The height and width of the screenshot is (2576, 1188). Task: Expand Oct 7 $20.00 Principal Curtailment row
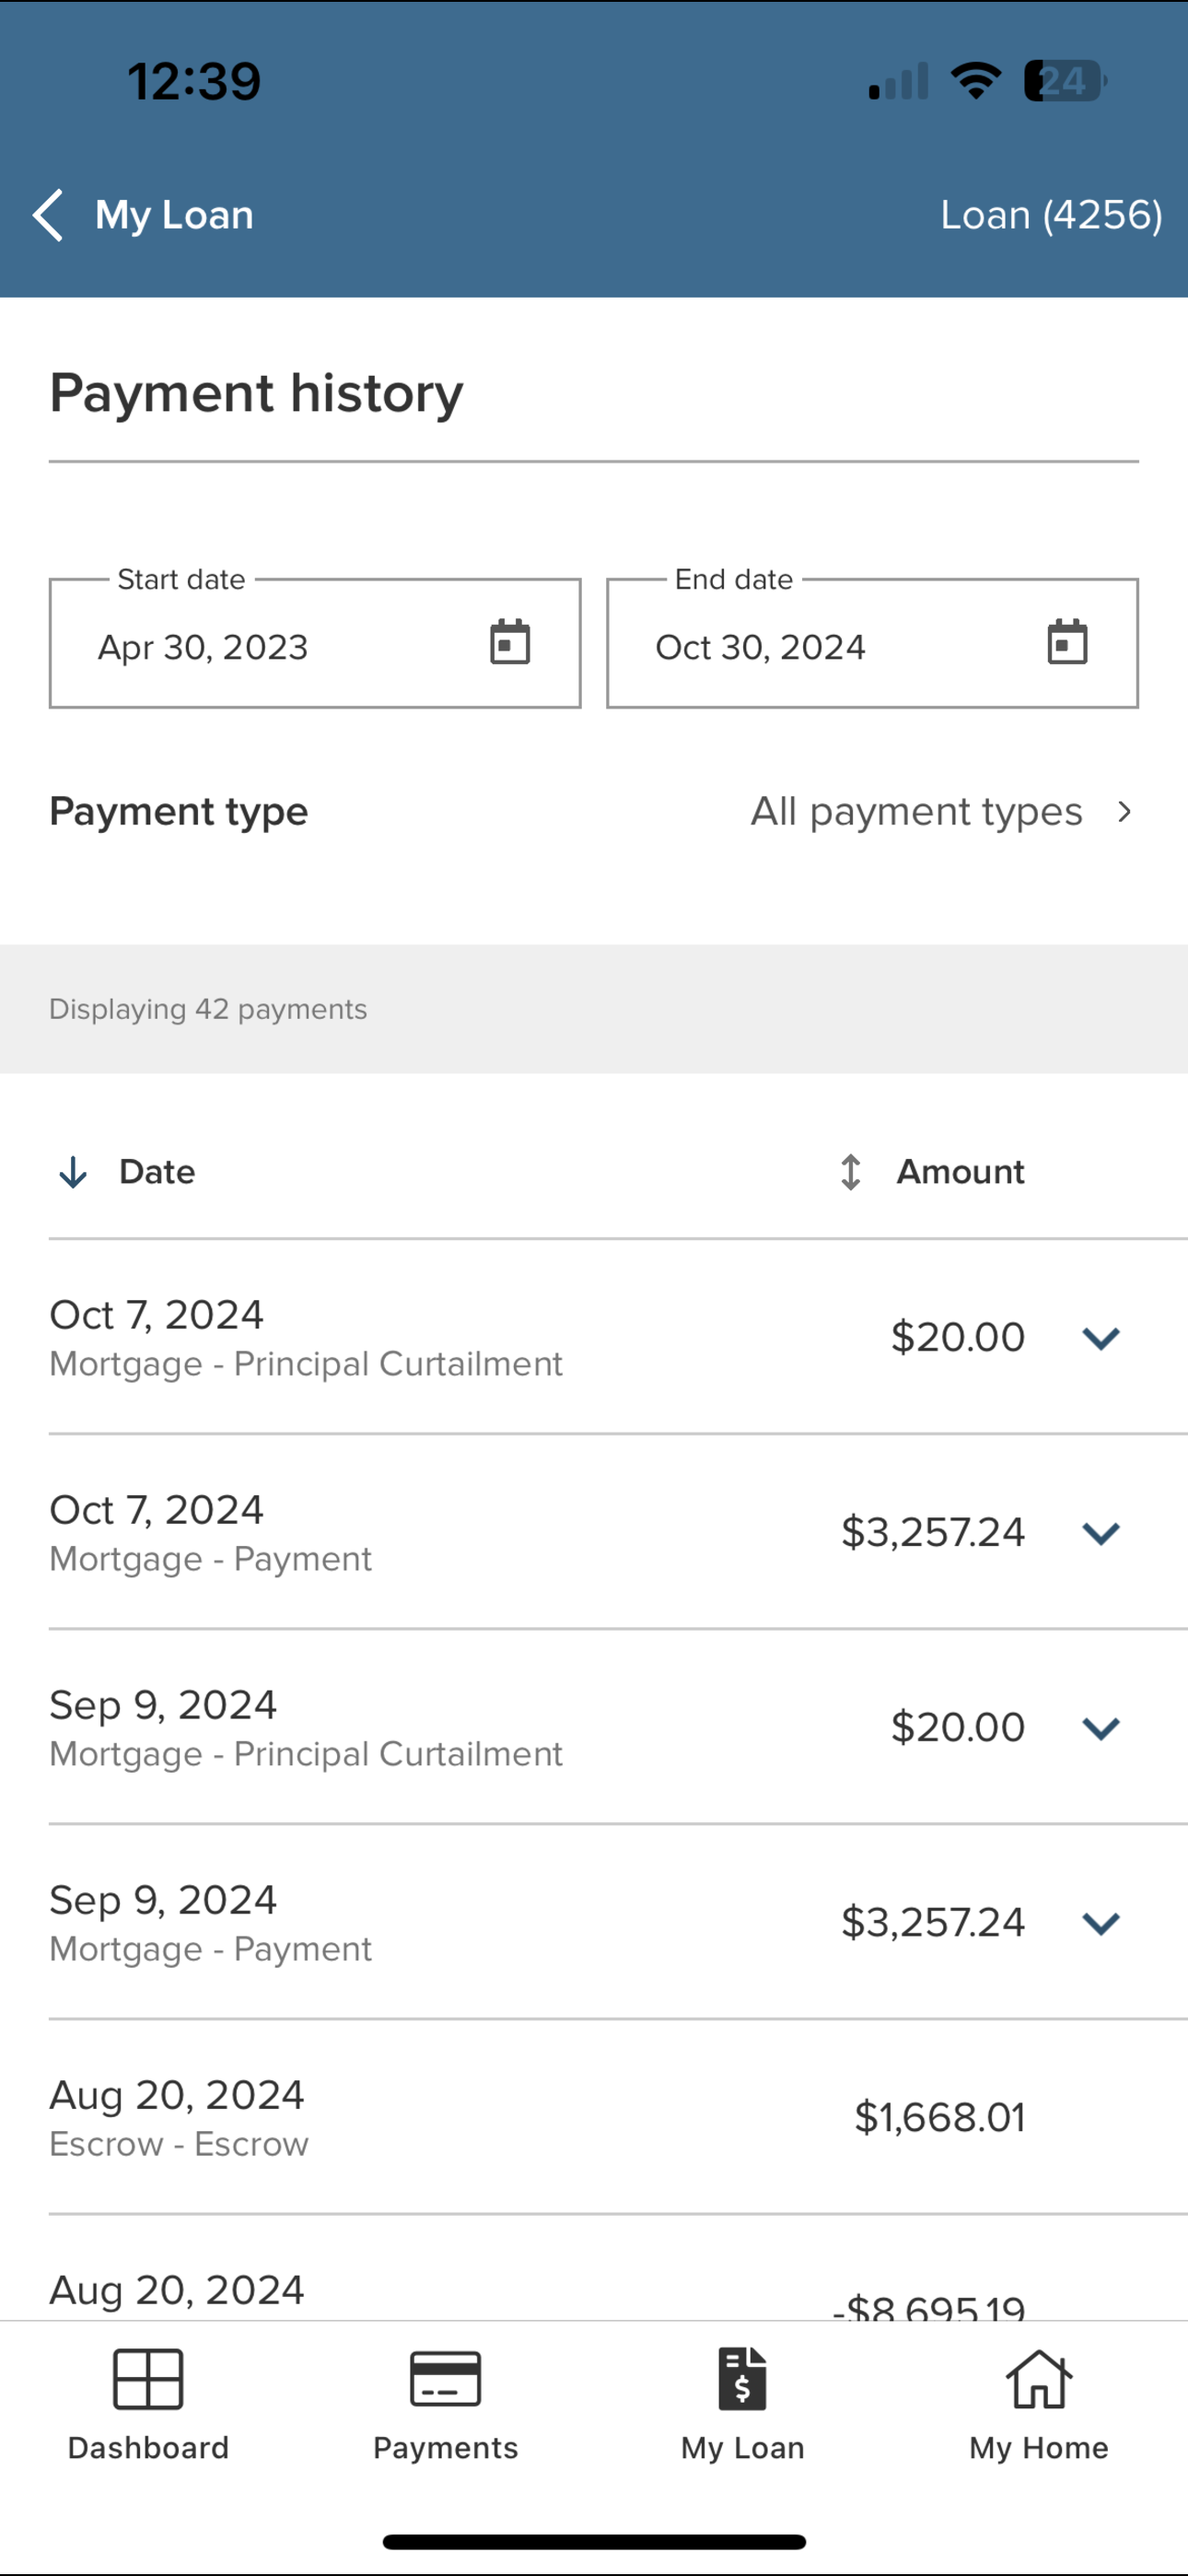[x=1101, y=1338]
